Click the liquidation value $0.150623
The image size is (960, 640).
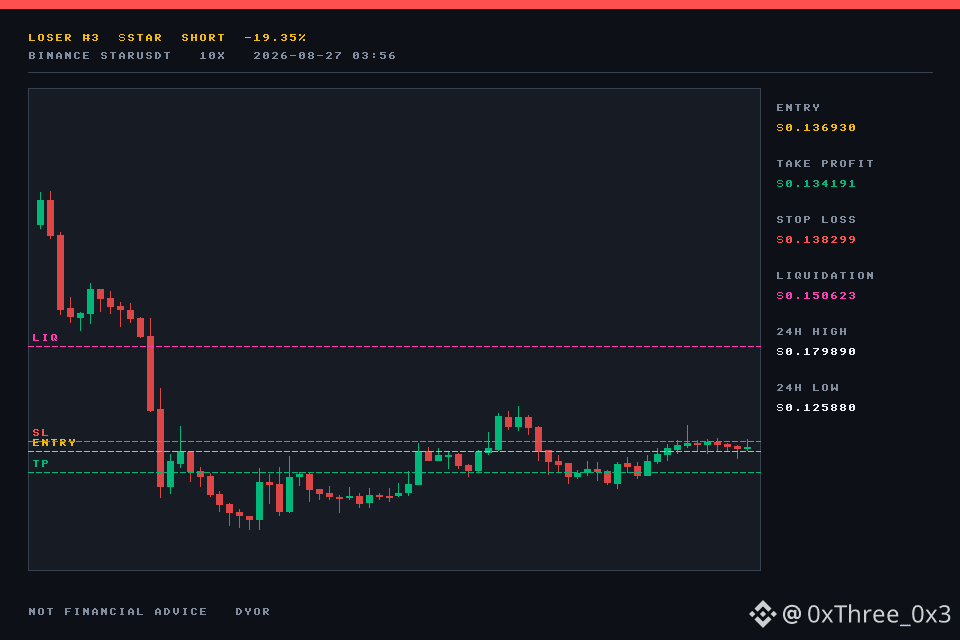click(x=816, y=296)
